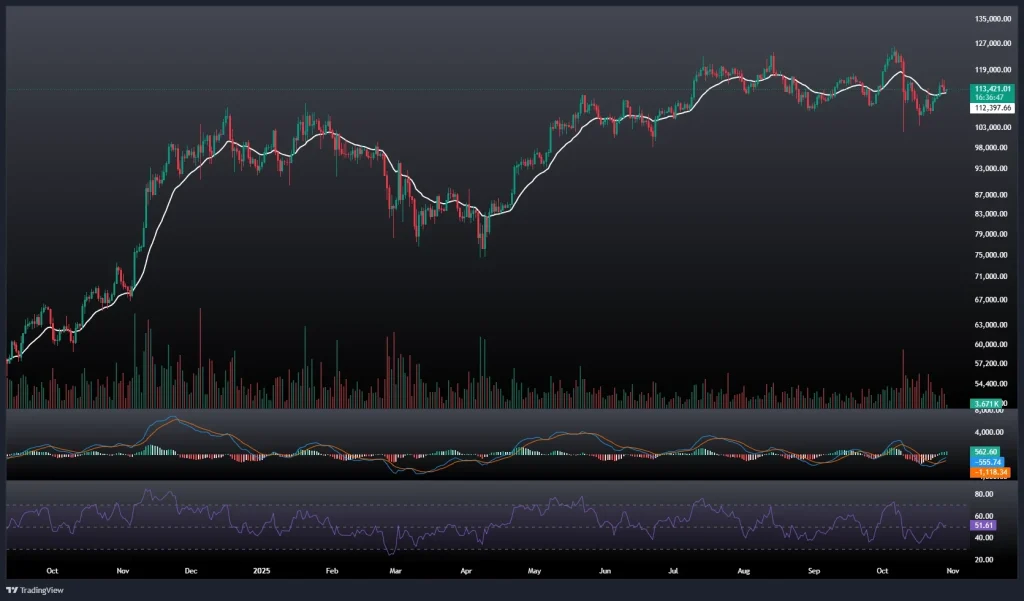Click the 2025 year marker on time axis
1024x601 pixels.
coord(260,571)
